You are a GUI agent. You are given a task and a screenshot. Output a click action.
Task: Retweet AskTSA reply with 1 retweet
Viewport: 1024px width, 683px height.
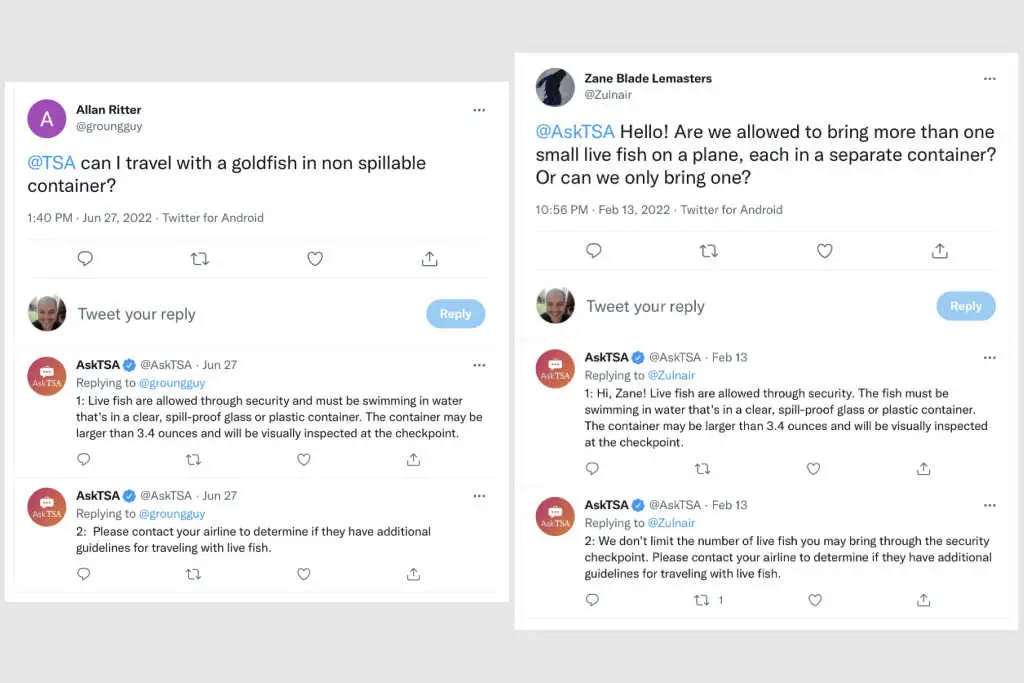pos(701,599)
